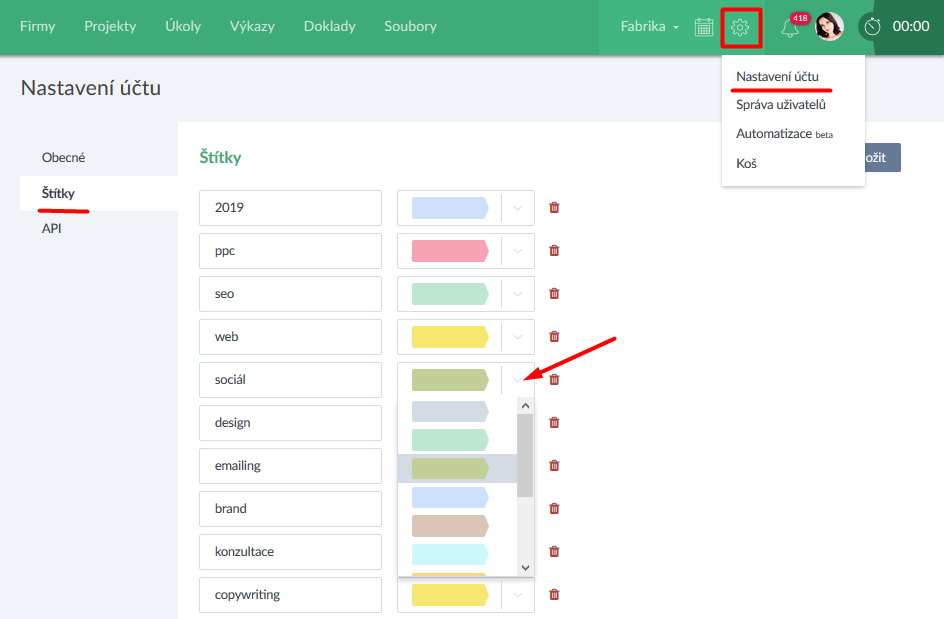This screenshot has height=619, width=944.
Task: Open the Projekty menu item
Action: point(110,27)
